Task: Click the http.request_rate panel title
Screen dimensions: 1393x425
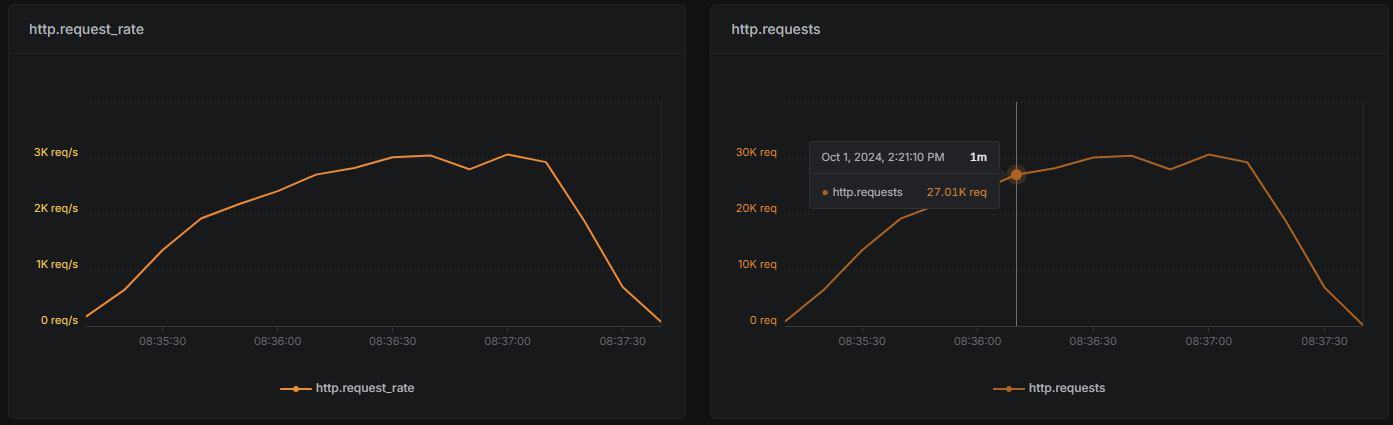Action: [x=86, y=29]
